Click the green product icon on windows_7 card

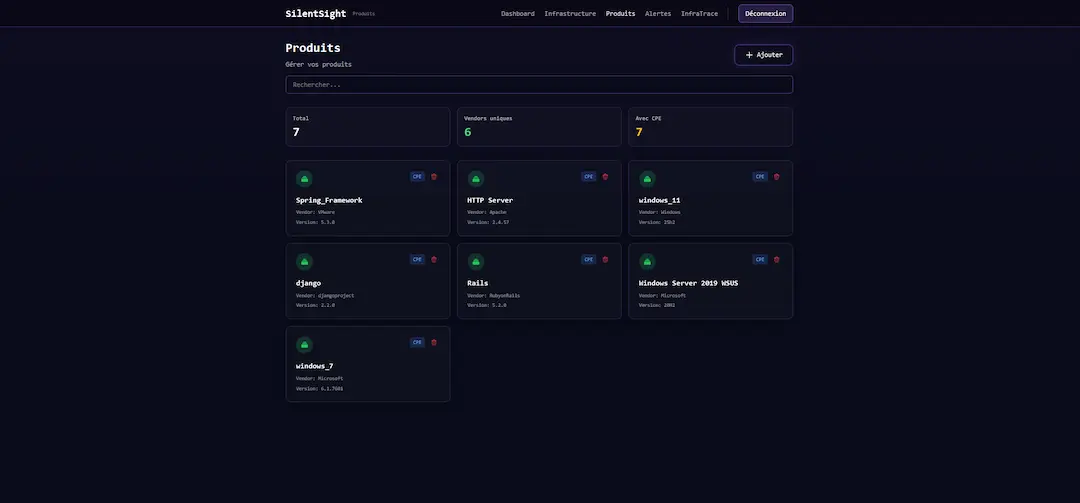(x=304, y=345)
